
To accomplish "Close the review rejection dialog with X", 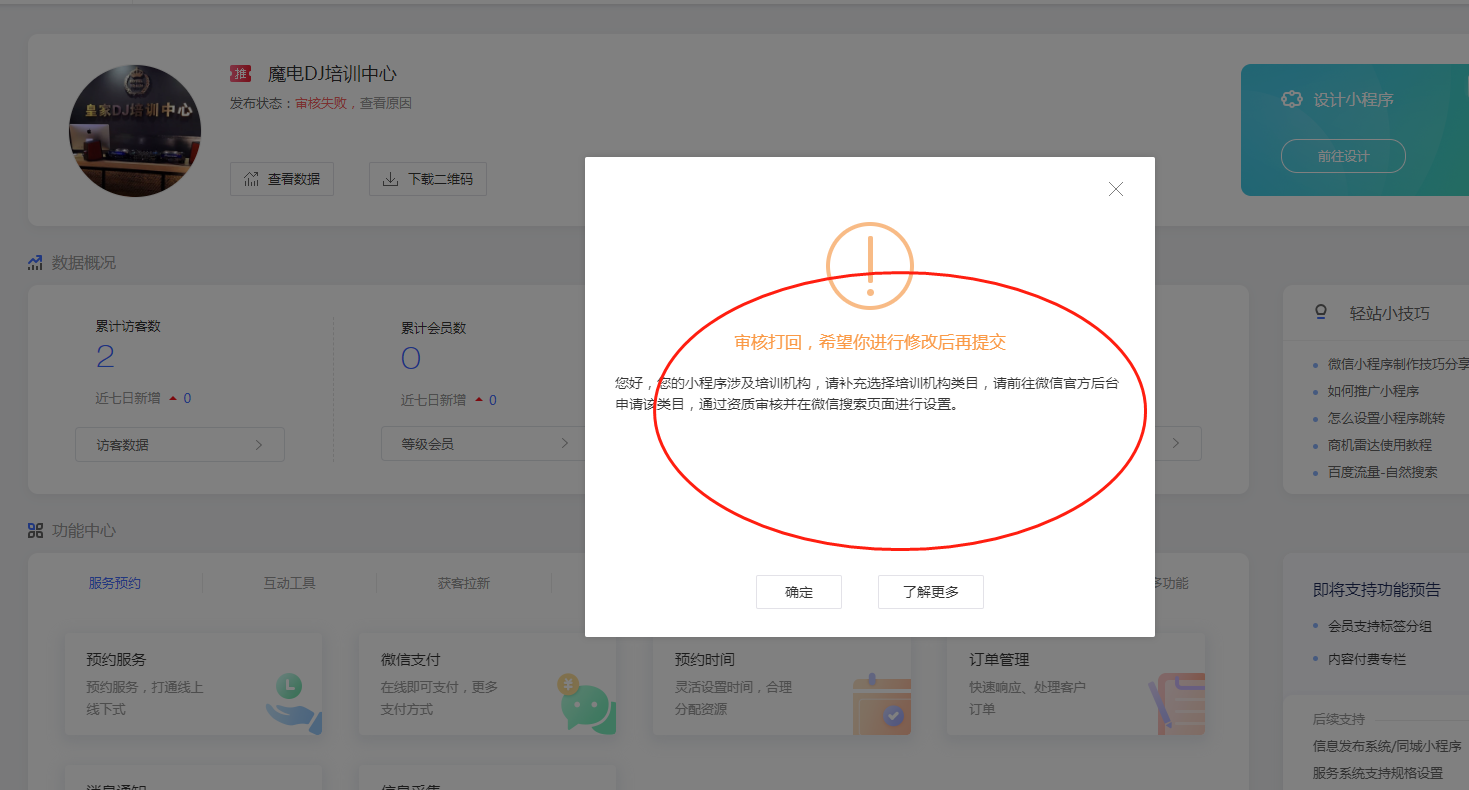I will [1116, 189].
